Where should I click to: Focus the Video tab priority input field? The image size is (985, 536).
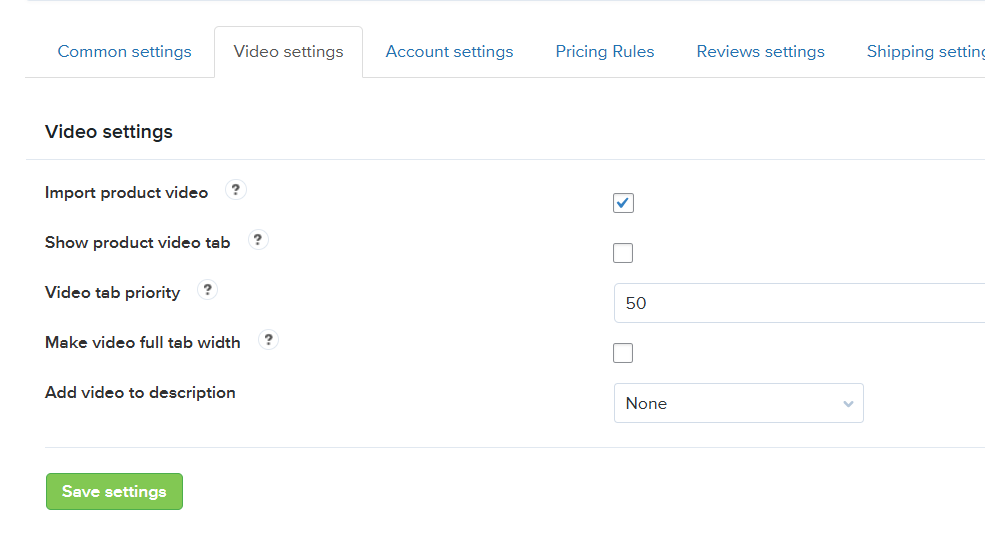point(800,303)
